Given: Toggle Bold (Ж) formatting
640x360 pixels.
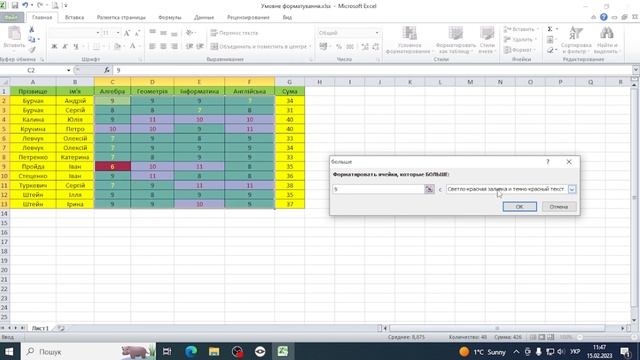Looking at the screenshot, I should point(54,47).
